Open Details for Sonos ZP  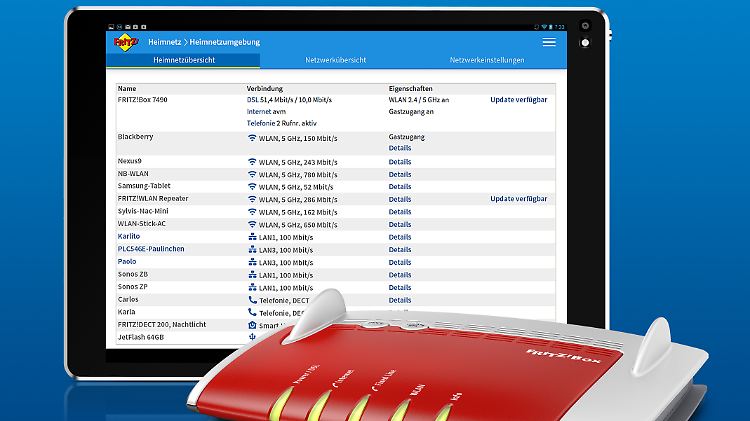point(400,287)
